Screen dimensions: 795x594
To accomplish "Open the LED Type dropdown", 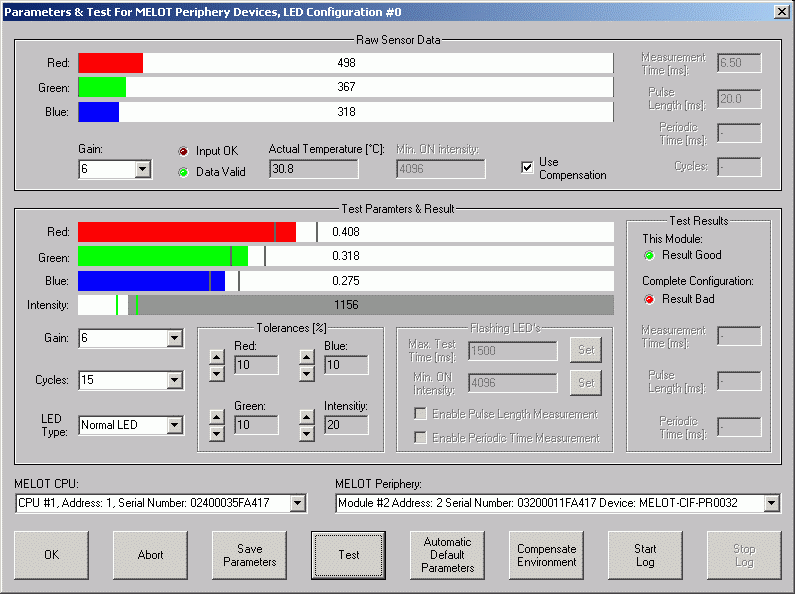I will [x=175, y=425].
